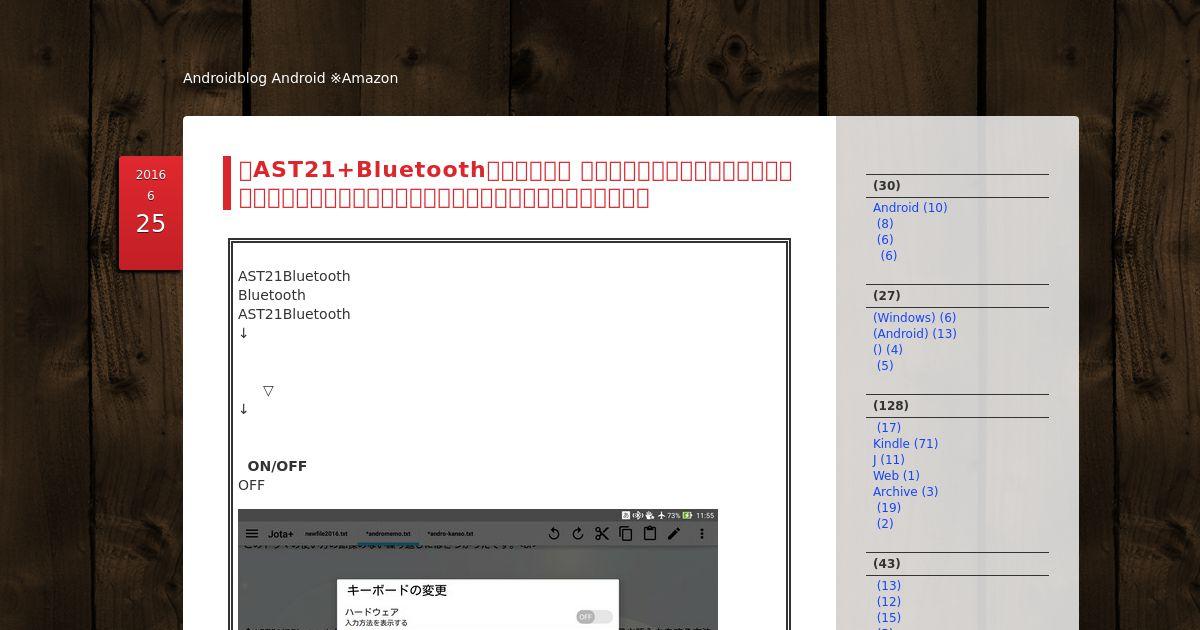The image size is (1200, 630).
Task: Open the Web (1) category link
Action: [x=896, y=476]
